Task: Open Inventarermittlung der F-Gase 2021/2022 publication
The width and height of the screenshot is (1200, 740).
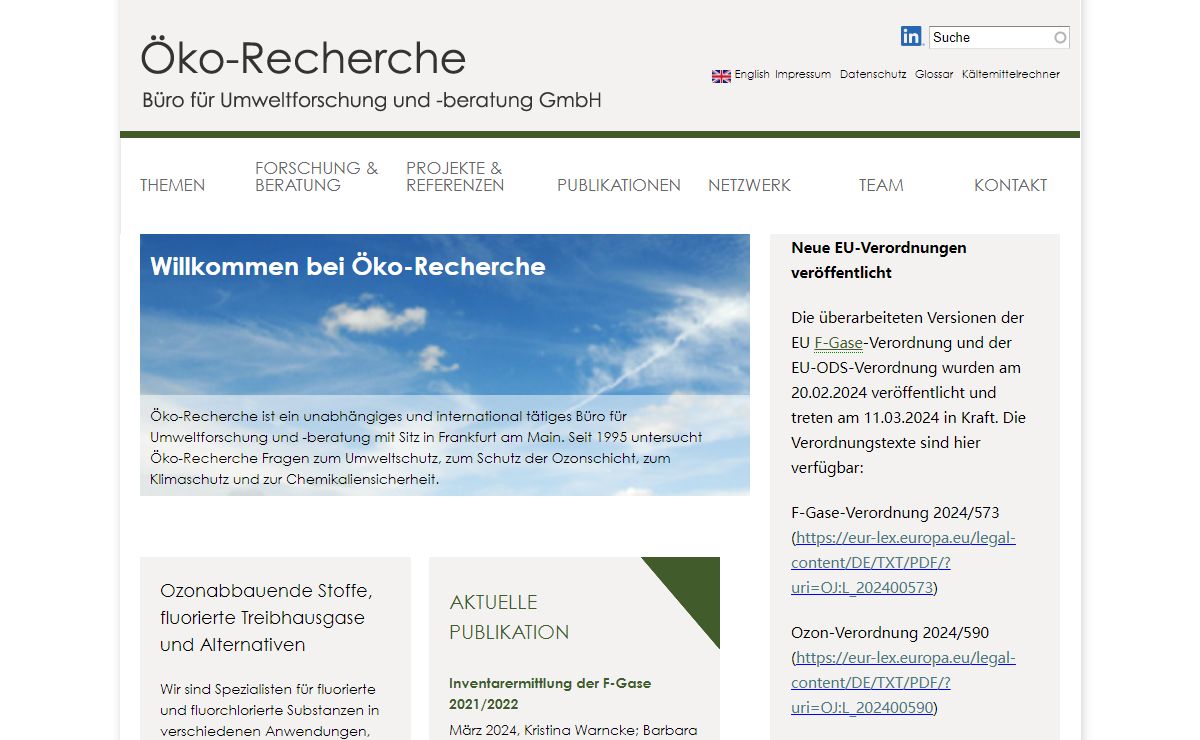Action: pos(550,693)
